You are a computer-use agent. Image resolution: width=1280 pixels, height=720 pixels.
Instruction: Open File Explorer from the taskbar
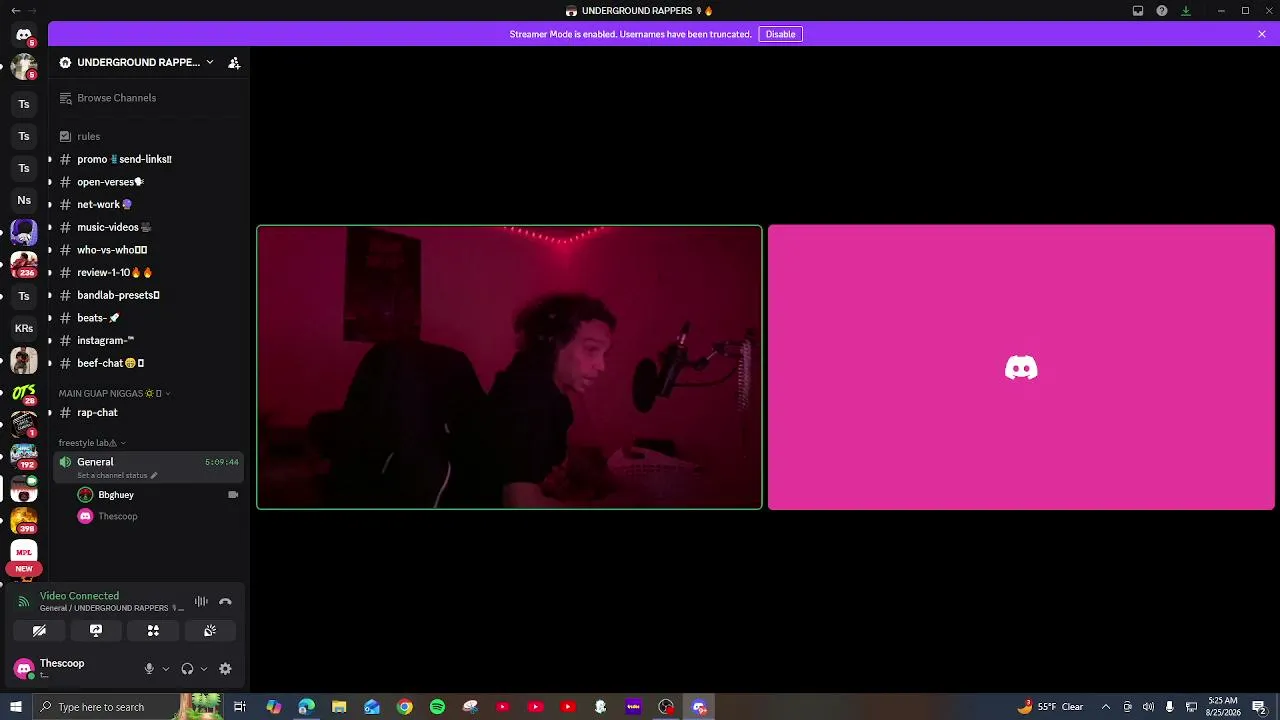pos(339,707)
